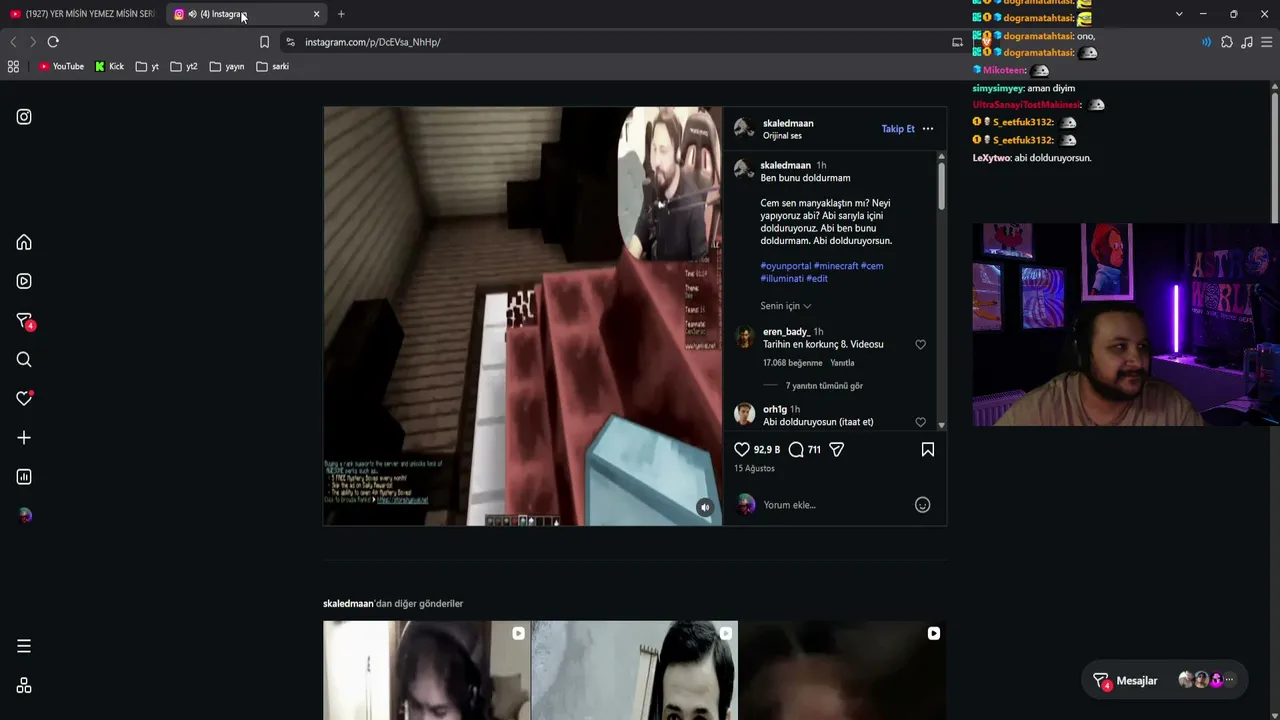
Task: Open orh1g commenter profile
Action: point(775,409)
